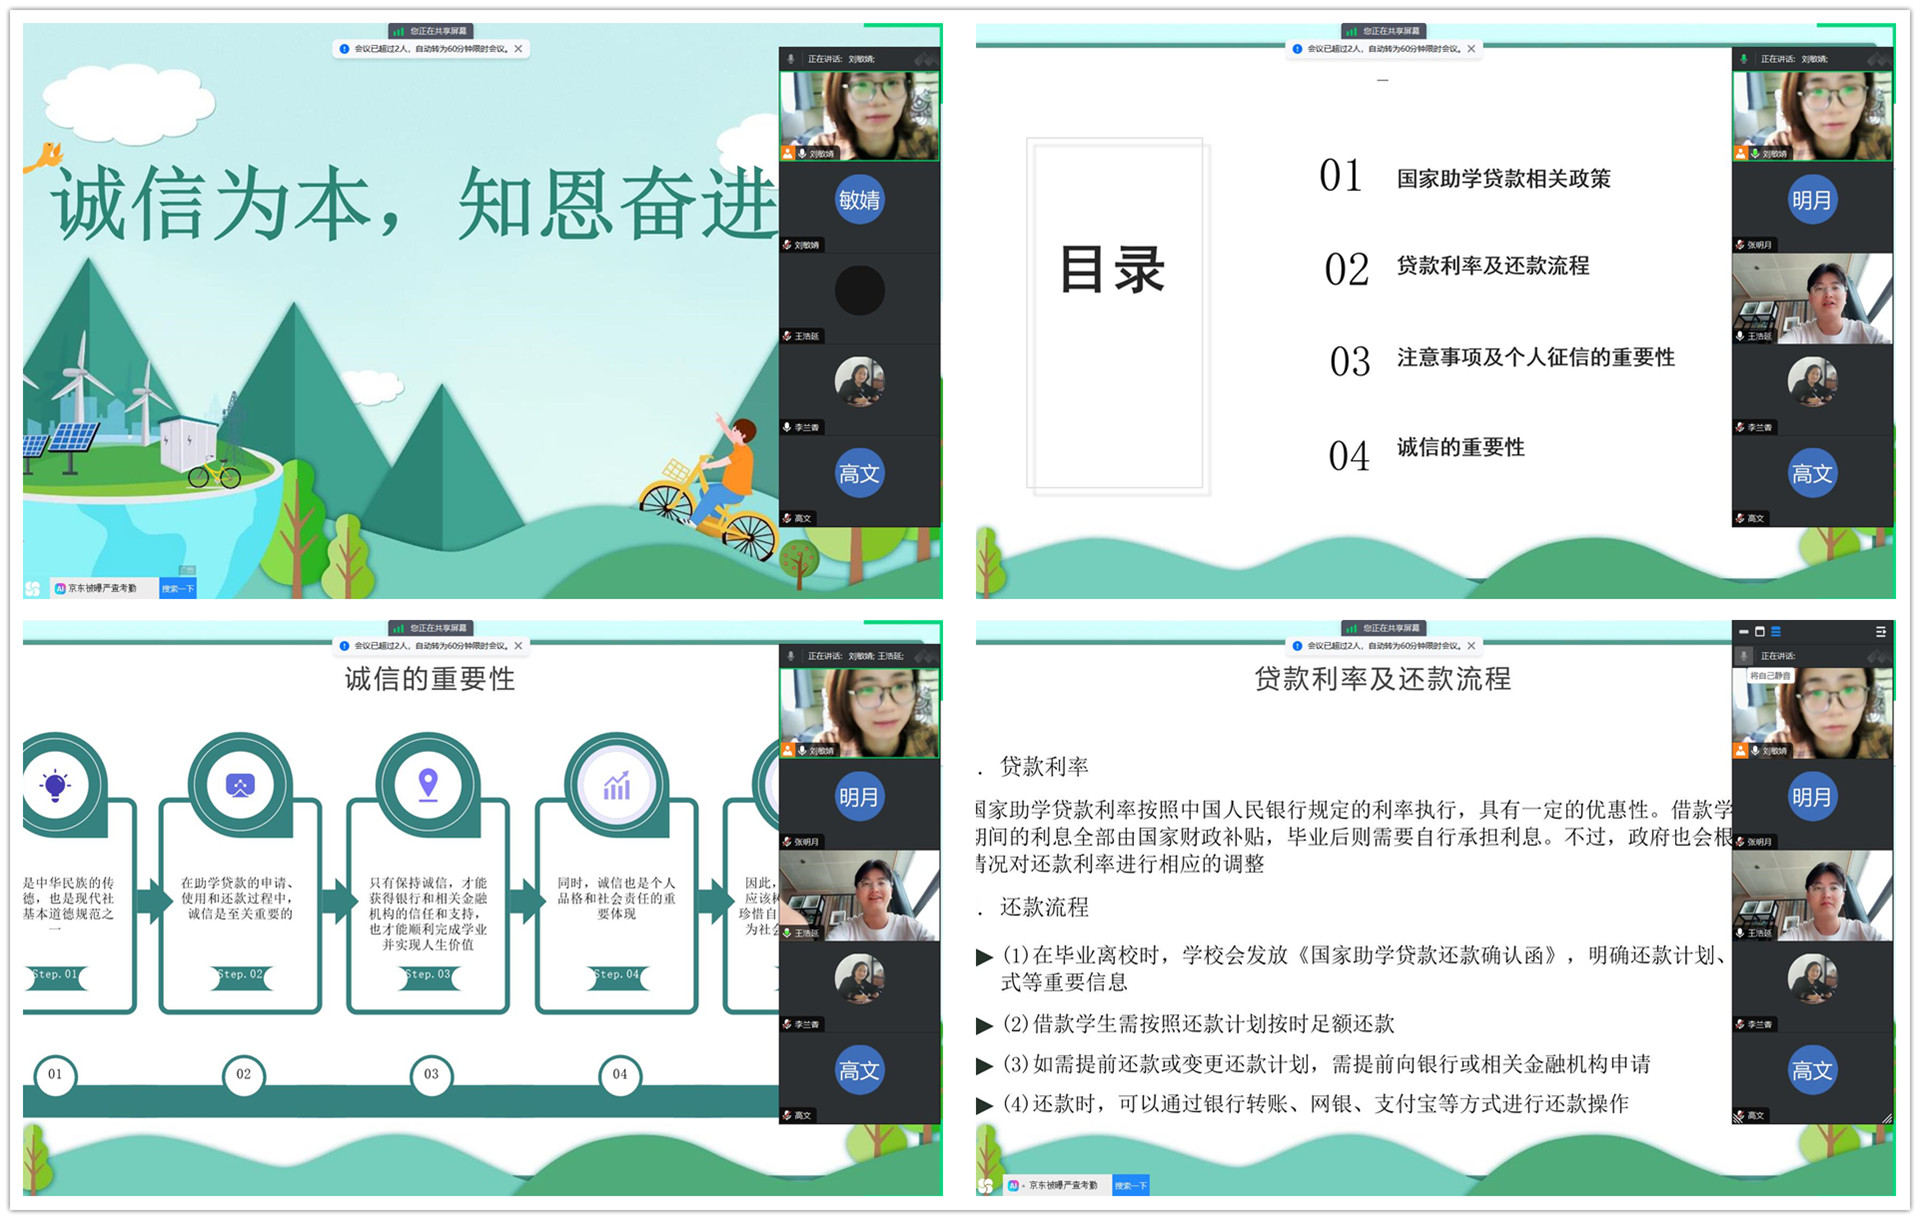Click the 搜索一下 button below 贷款利率 slide
Viewport: 1920px width, 1220px height.
click(x=1131, y=1186)
